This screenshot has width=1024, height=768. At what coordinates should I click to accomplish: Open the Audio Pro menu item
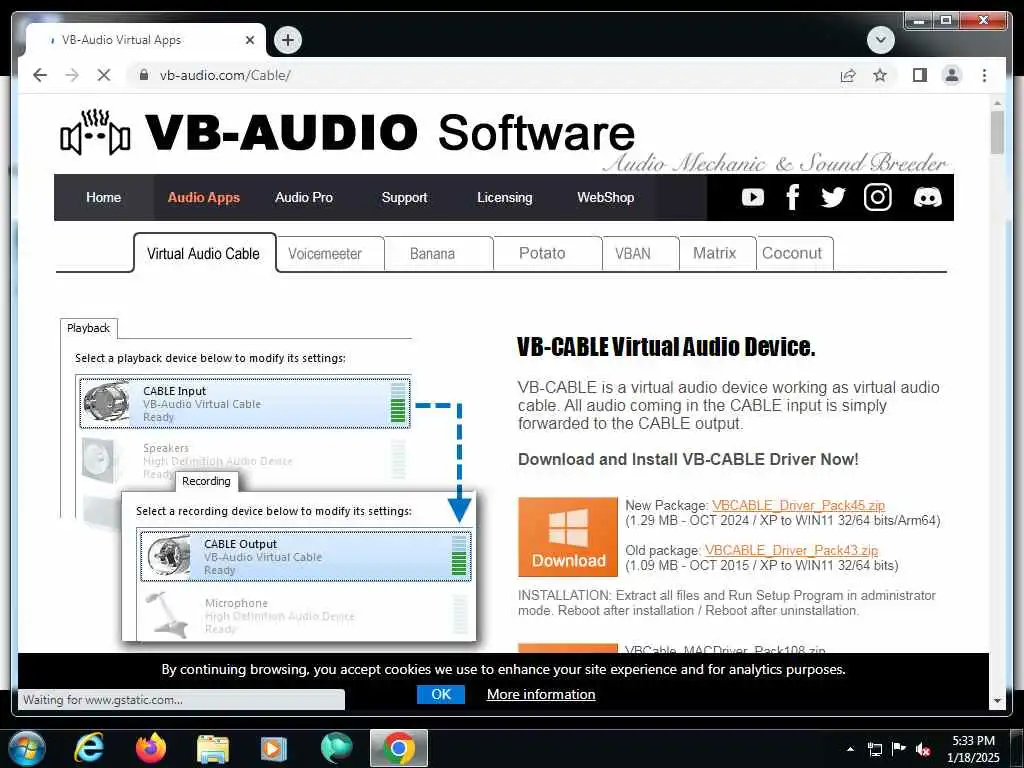click(304, 197)
